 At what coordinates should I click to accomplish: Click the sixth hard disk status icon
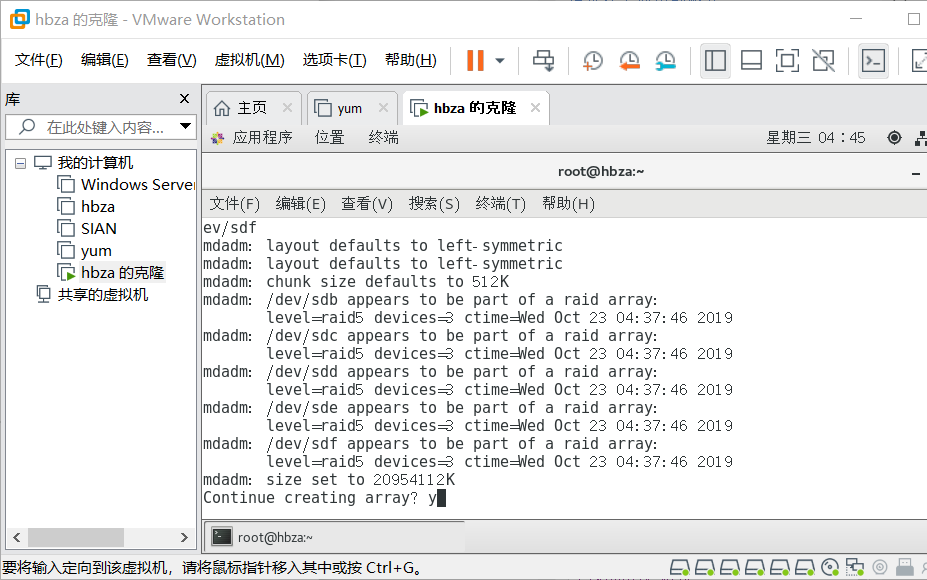805,568
